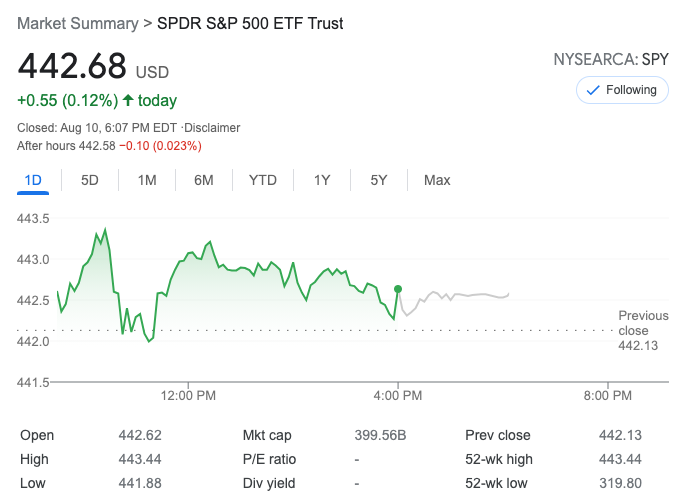Show the 1M price history
The height and width of the screenshot is (502, 697).
pos(147,180)
